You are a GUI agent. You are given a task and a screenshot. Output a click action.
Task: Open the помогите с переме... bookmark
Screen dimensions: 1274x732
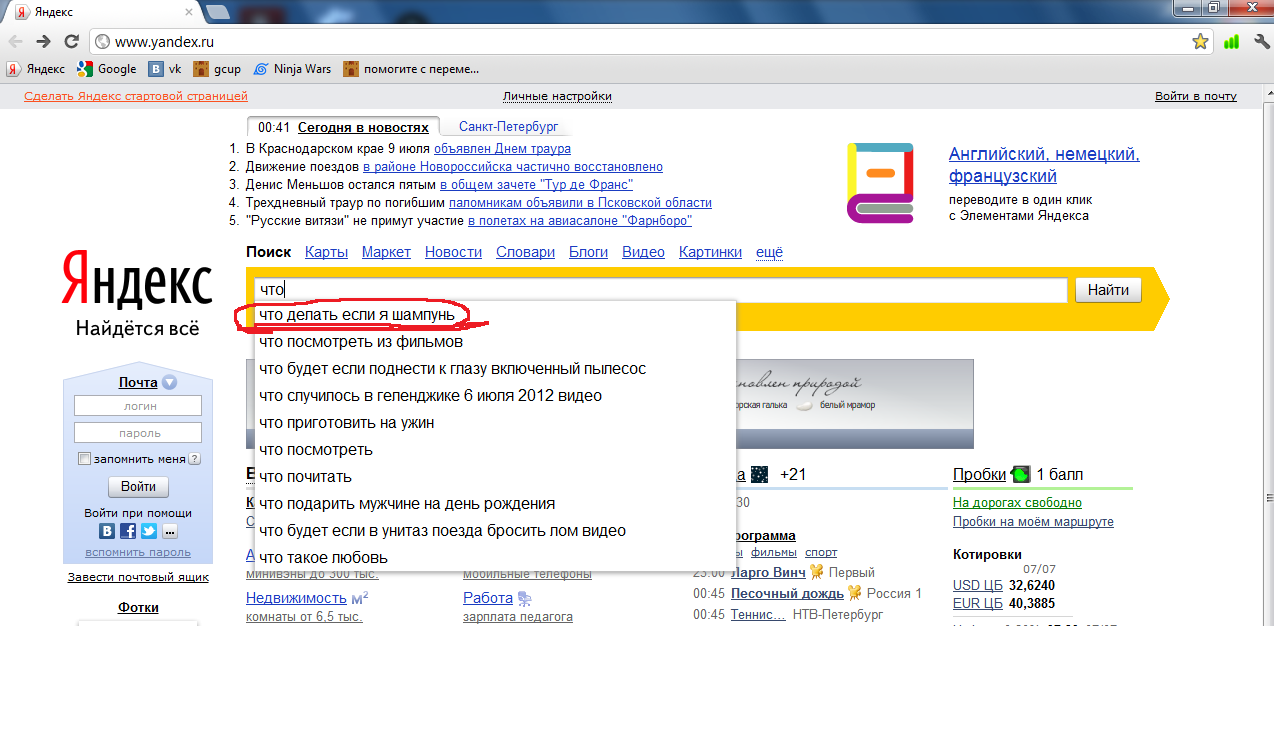pos(411,69)
